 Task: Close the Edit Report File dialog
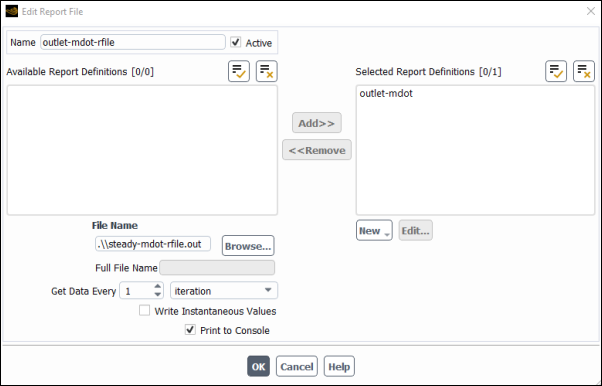(x=590, y=12)
